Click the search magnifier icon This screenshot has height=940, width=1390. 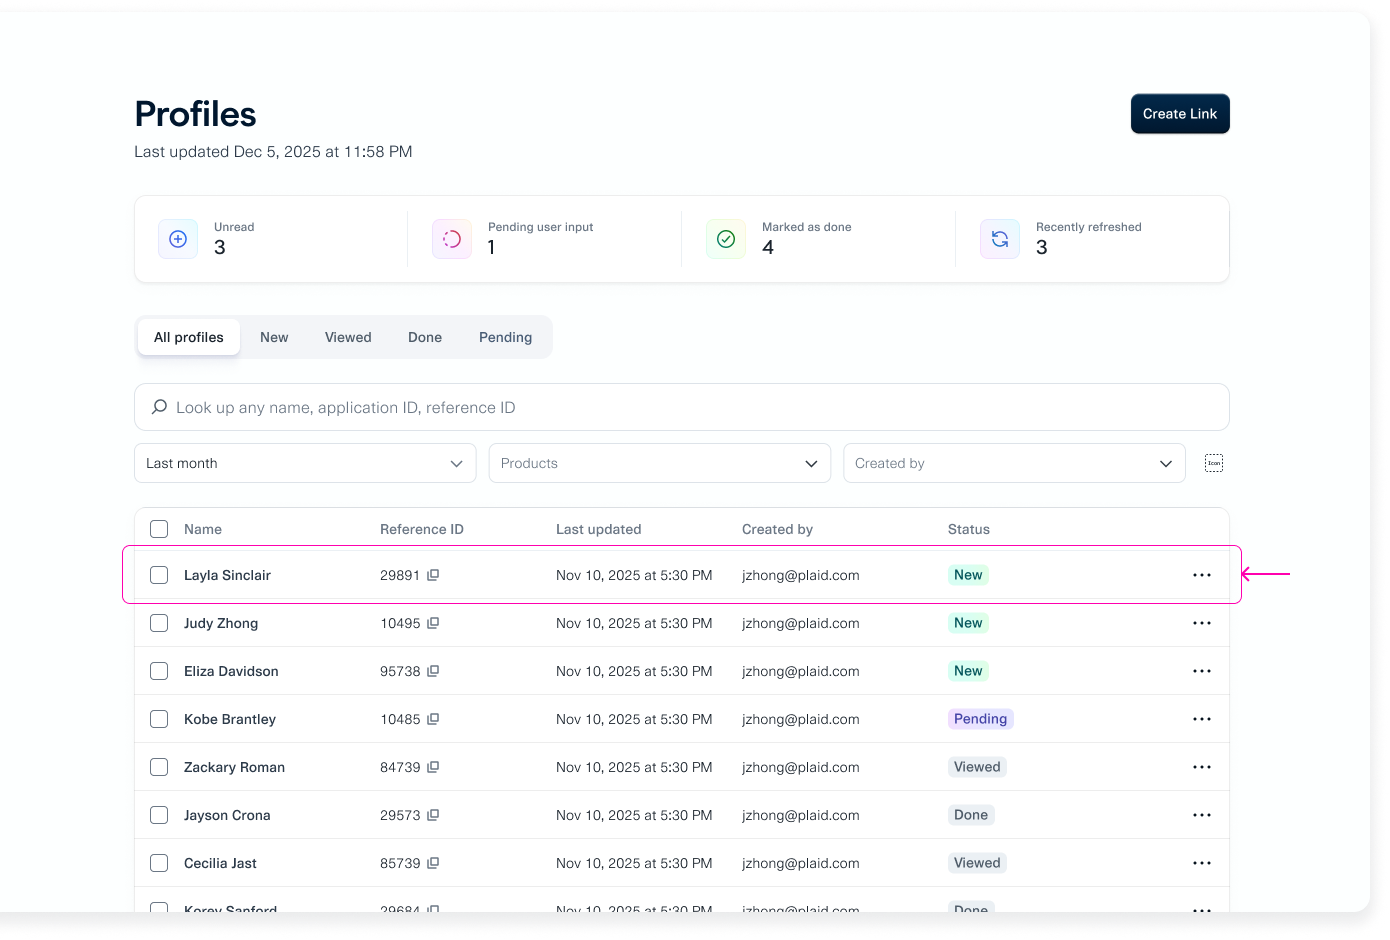pyautogui.click(x=159, y=407)
